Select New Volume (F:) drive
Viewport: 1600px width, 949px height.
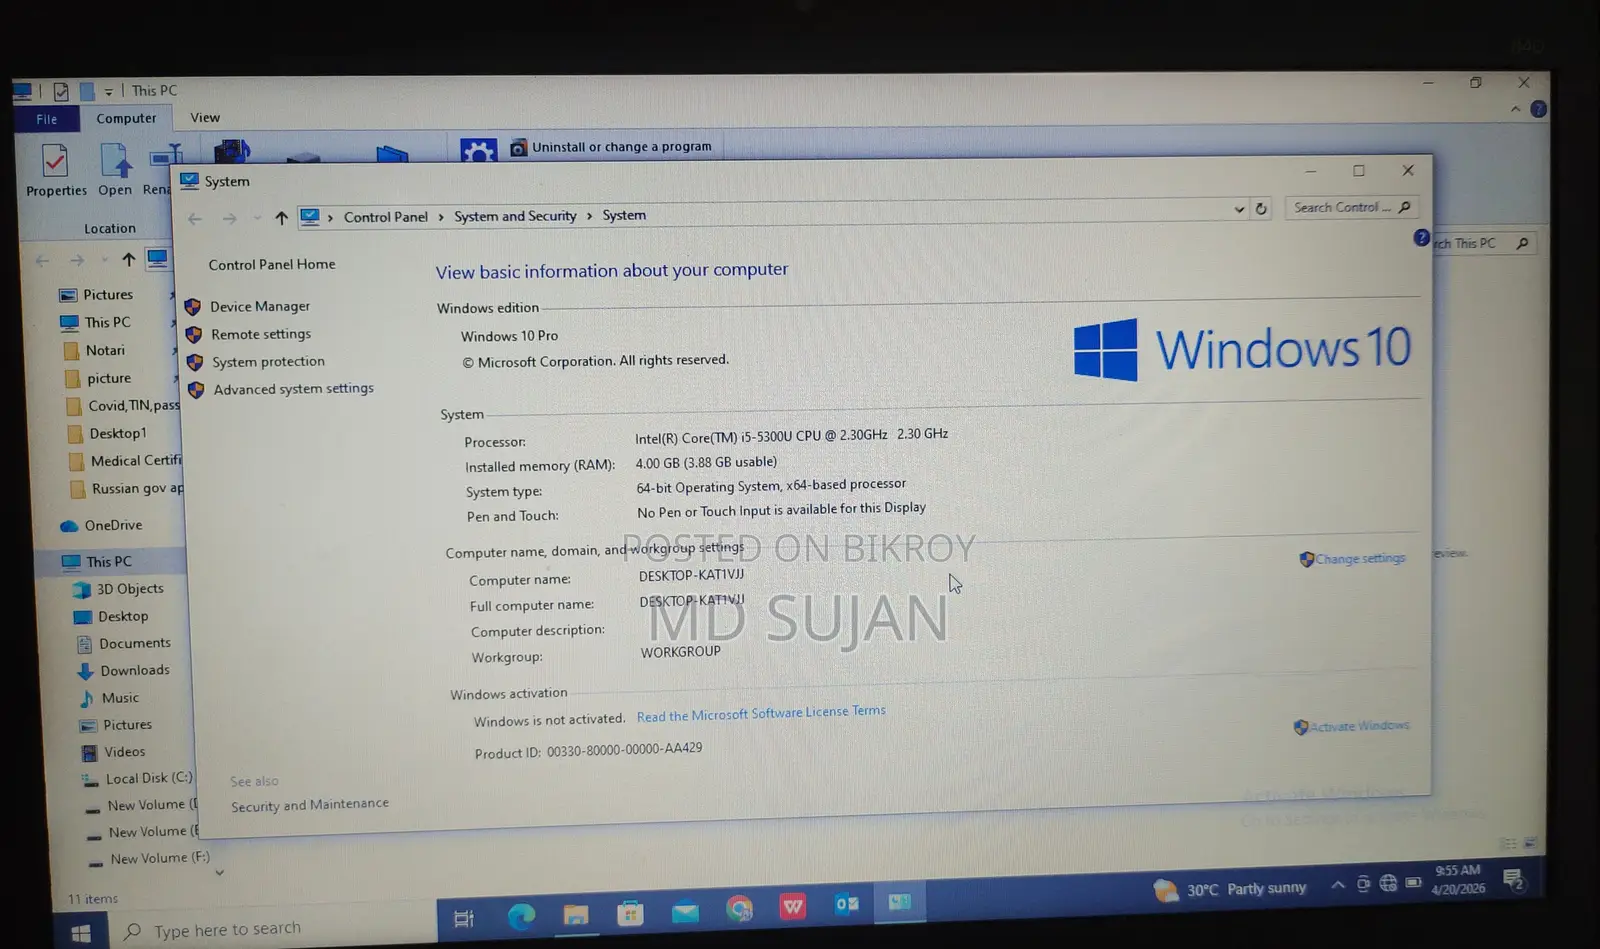pyautogui.click(x=148, y=859)
